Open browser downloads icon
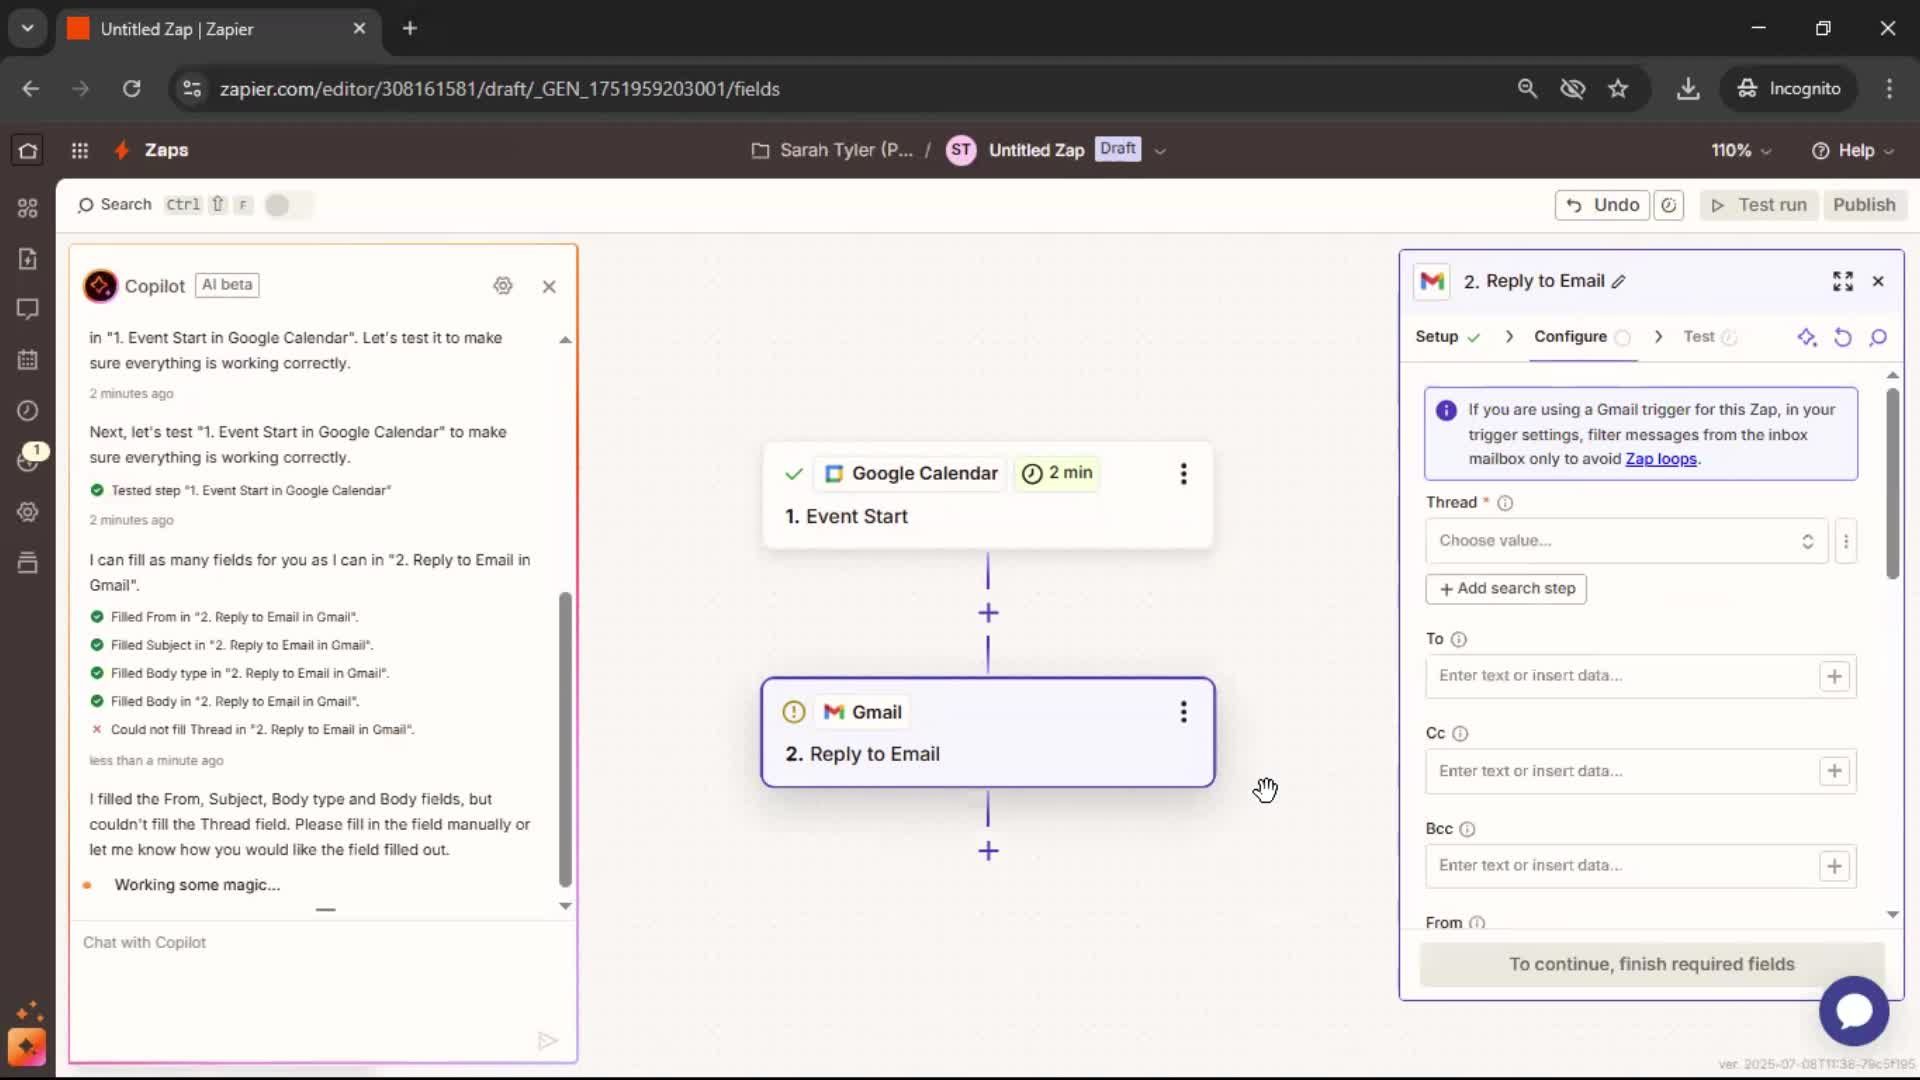1920x1080 pixels. pos(1688,89)
